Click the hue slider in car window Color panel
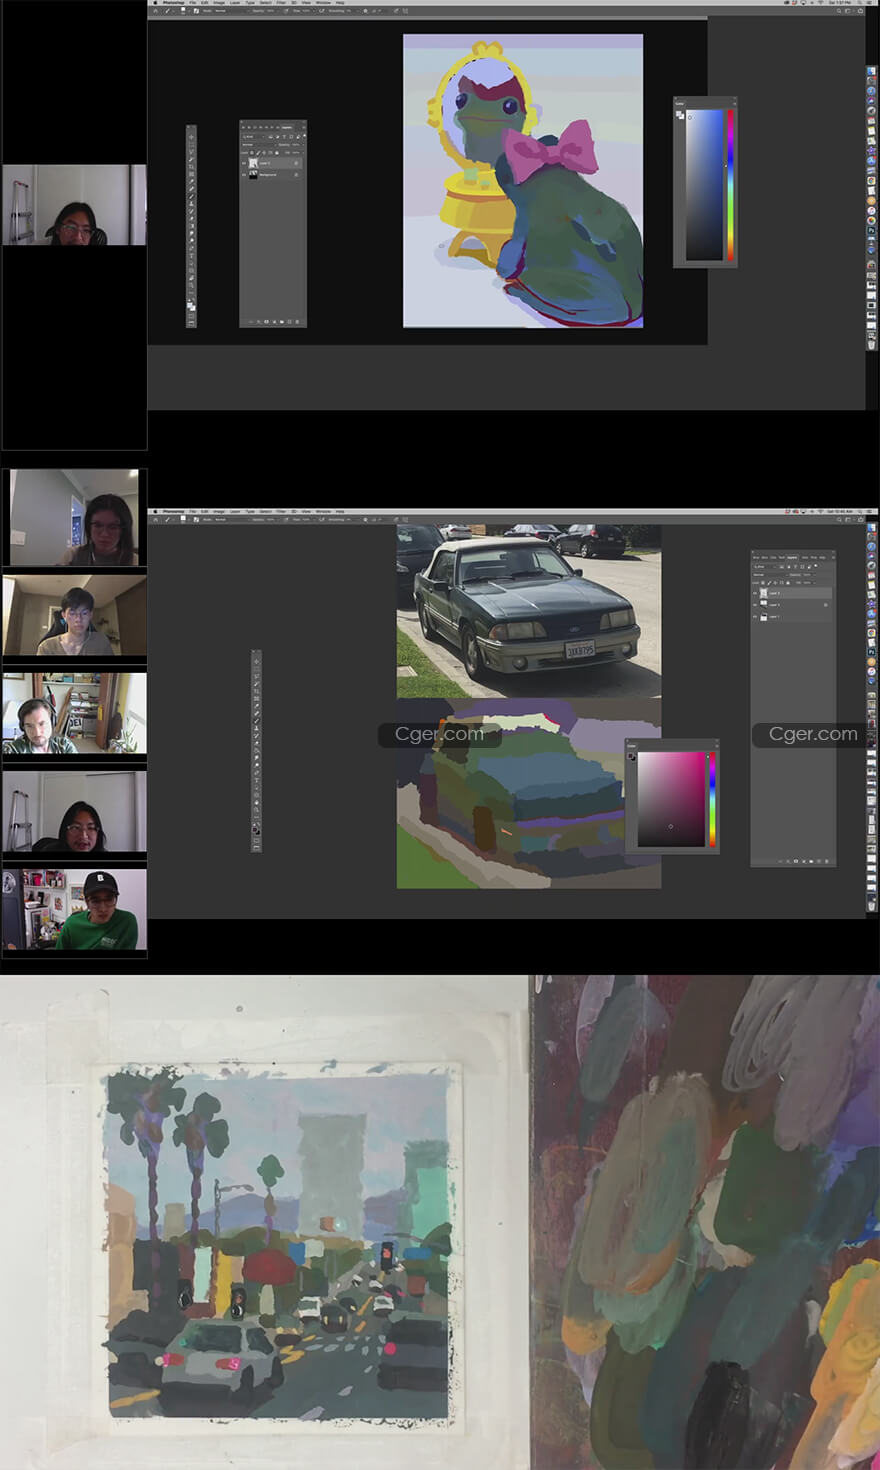 [712, 799]
